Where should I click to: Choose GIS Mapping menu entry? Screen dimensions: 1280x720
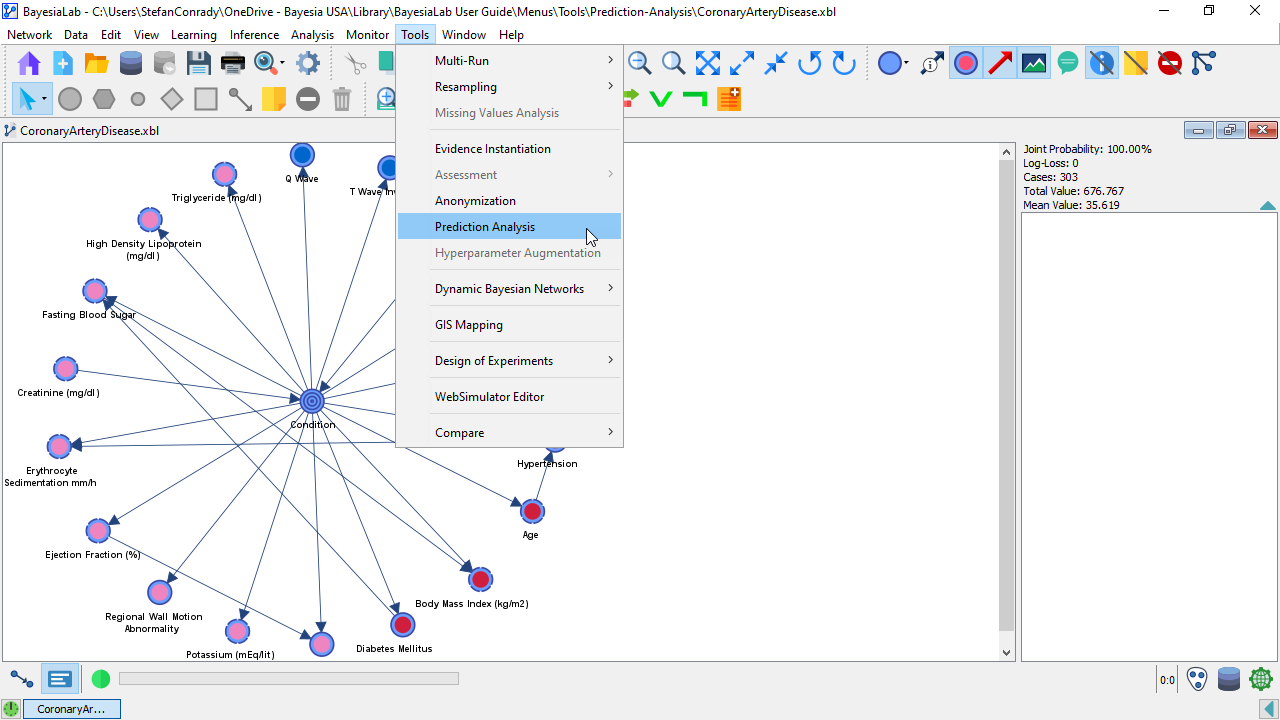tap(509, 325)
